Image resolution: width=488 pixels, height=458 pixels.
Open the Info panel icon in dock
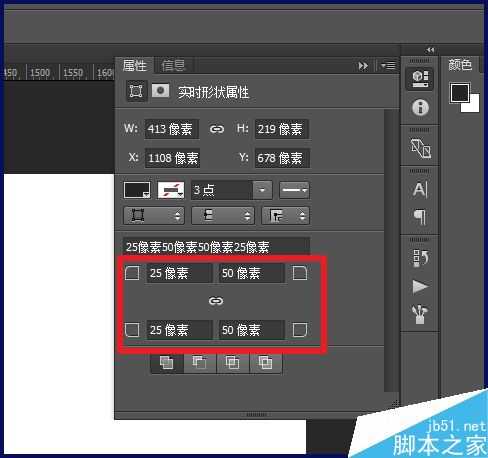point(420,107)
